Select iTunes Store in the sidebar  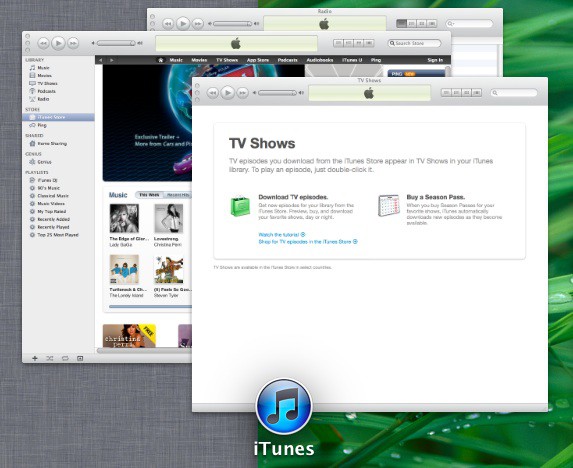(58, 117)
